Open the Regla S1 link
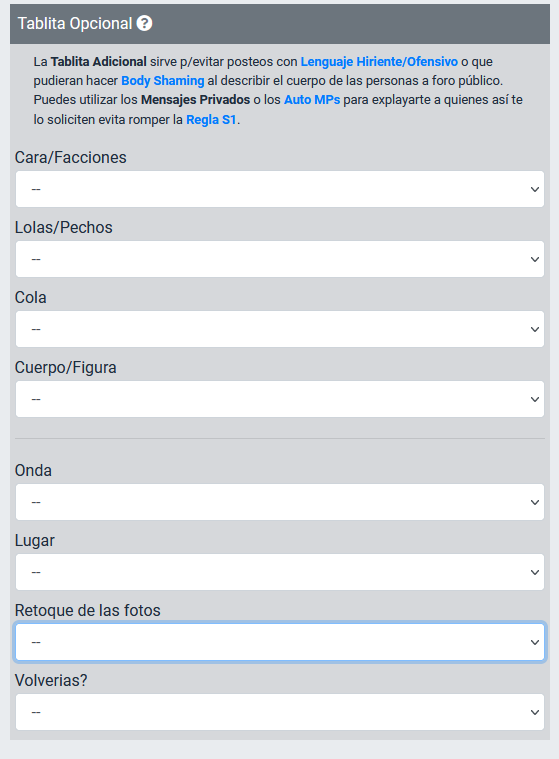The image size is (559, 759). [211, 120]
